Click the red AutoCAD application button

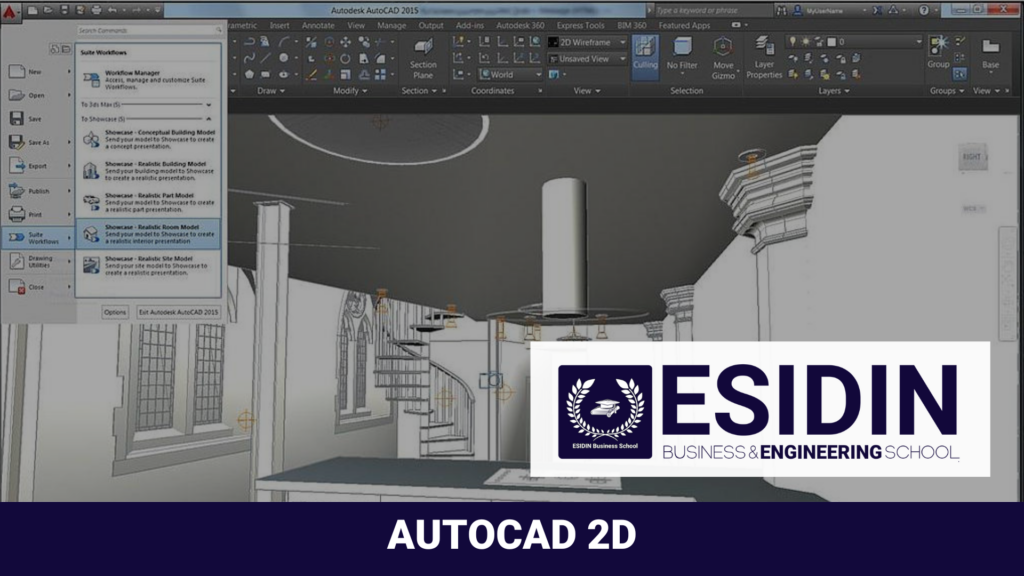coord(9,9)
